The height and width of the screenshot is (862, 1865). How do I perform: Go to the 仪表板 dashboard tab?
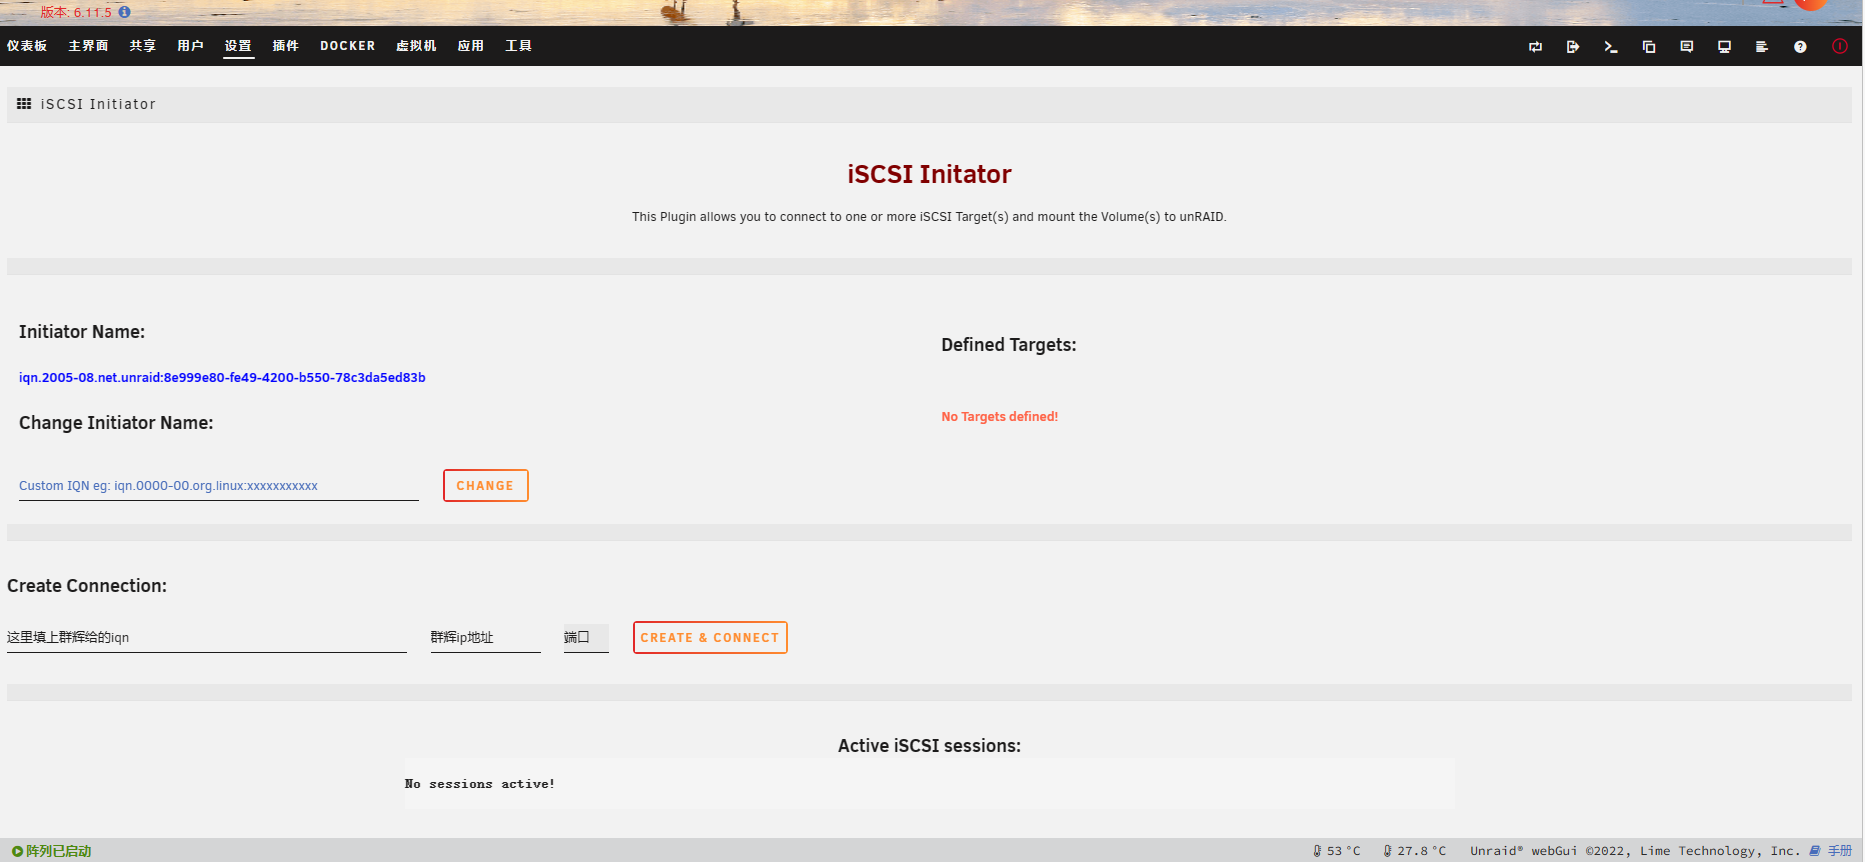[27, 46]
